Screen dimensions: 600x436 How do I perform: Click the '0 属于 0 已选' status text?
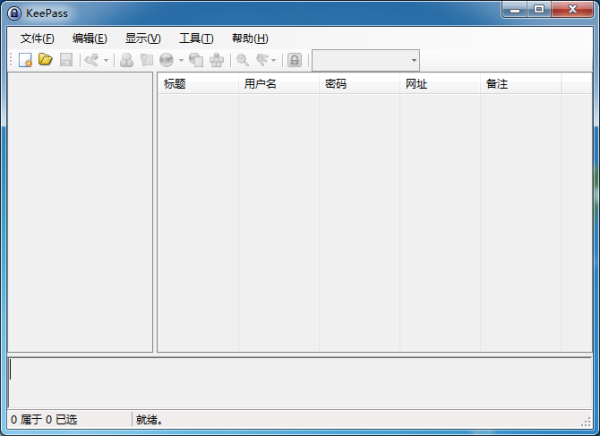pyautogui.click(x=44, y=420)
